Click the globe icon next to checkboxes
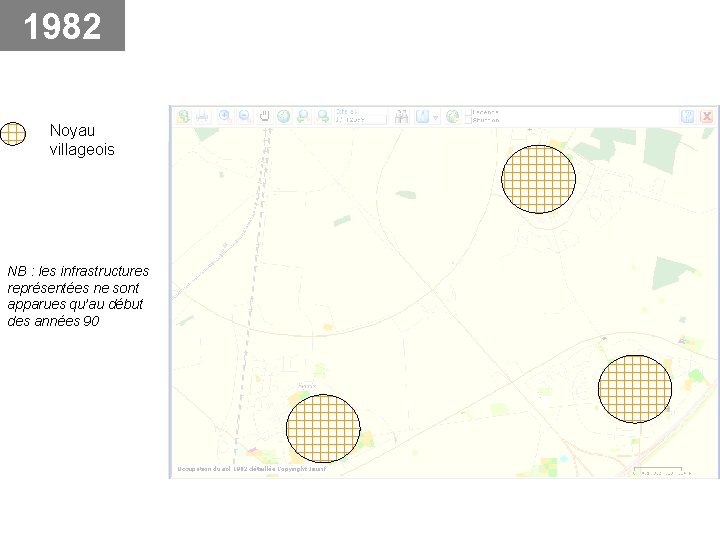This screenshot has height=540, width=720. (452, 116)
